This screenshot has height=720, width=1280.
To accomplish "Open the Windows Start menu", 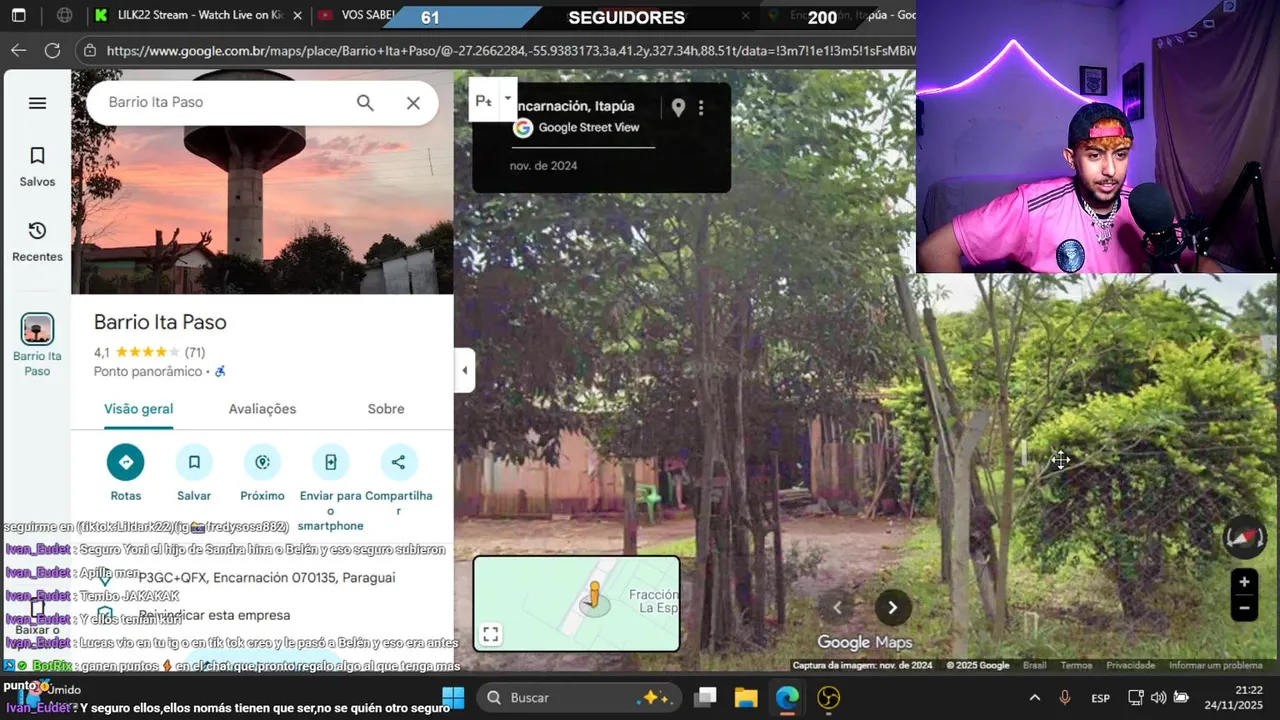I will tap(453, 697).
